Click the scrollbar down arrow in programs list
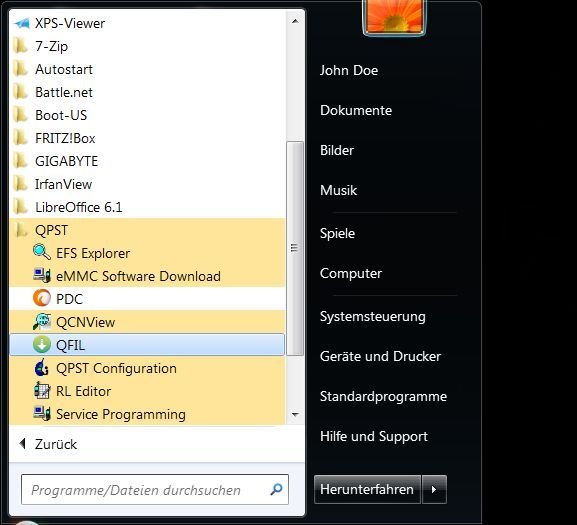The height and width of the screenshot is (525, 577). (295, 415)
